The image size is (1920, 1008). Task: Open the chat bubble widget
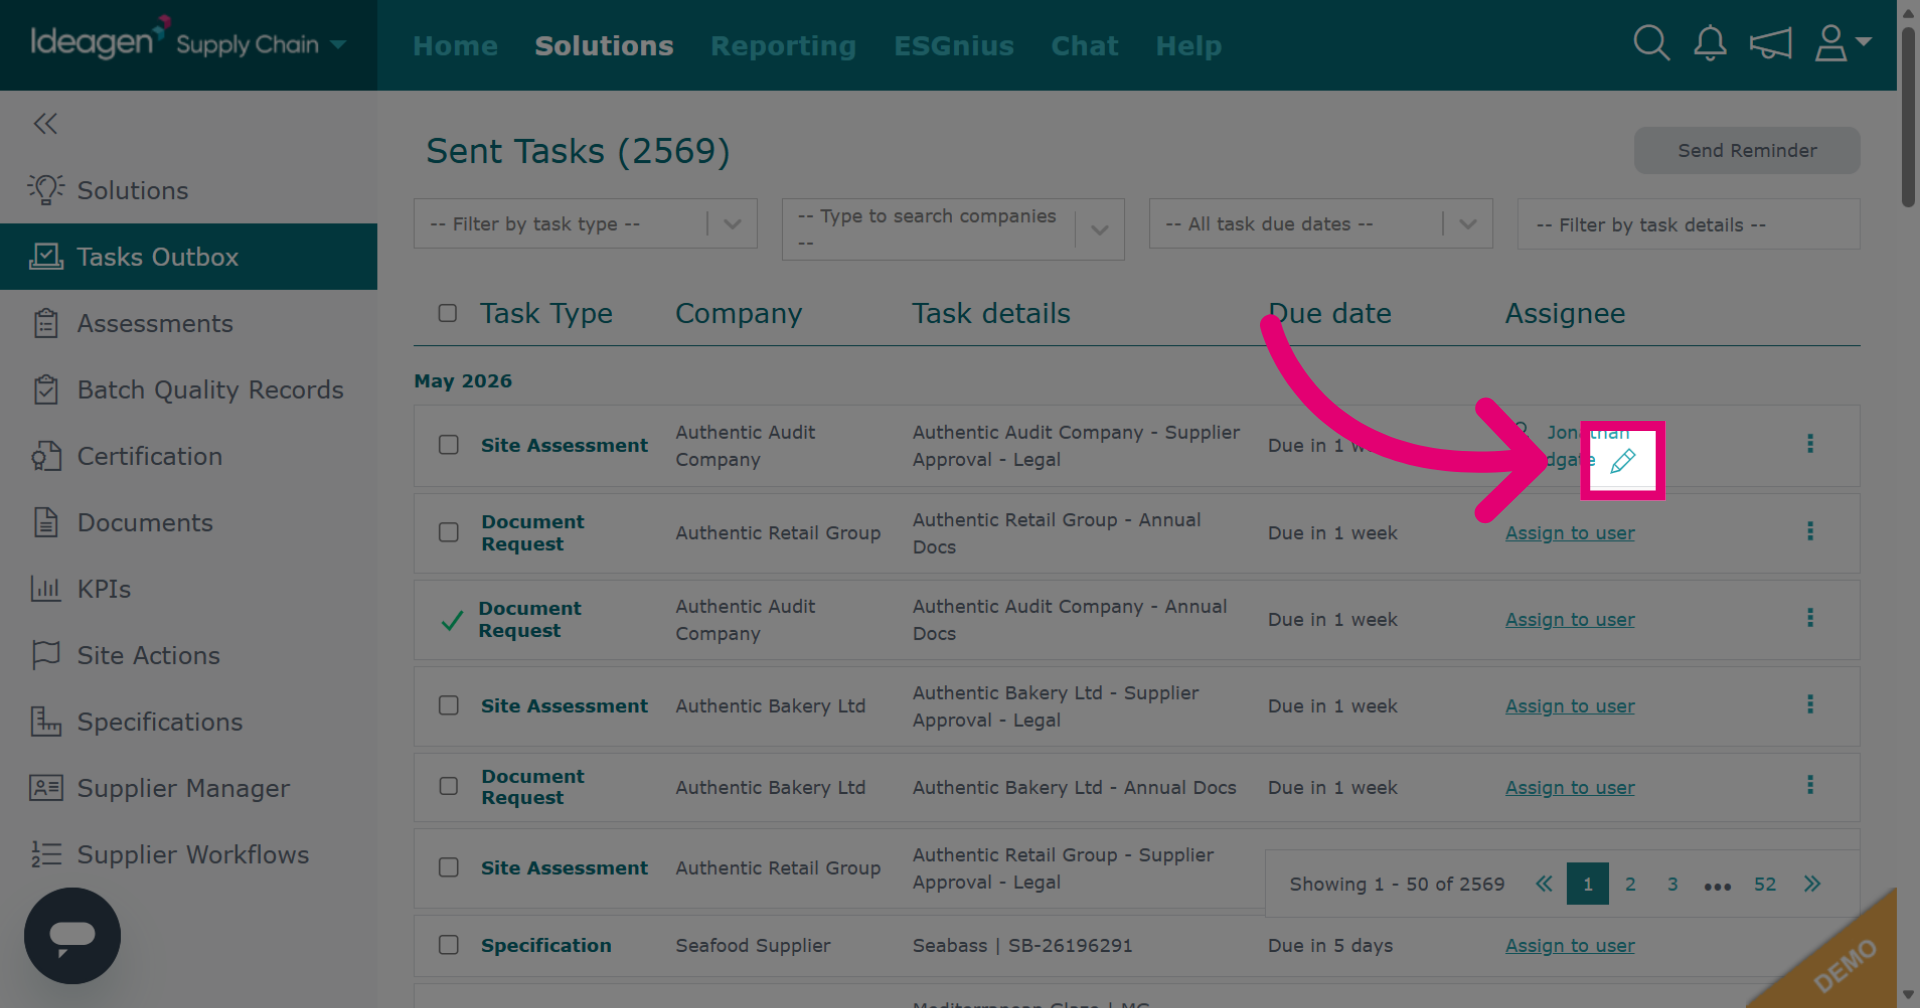click(72, 936)
